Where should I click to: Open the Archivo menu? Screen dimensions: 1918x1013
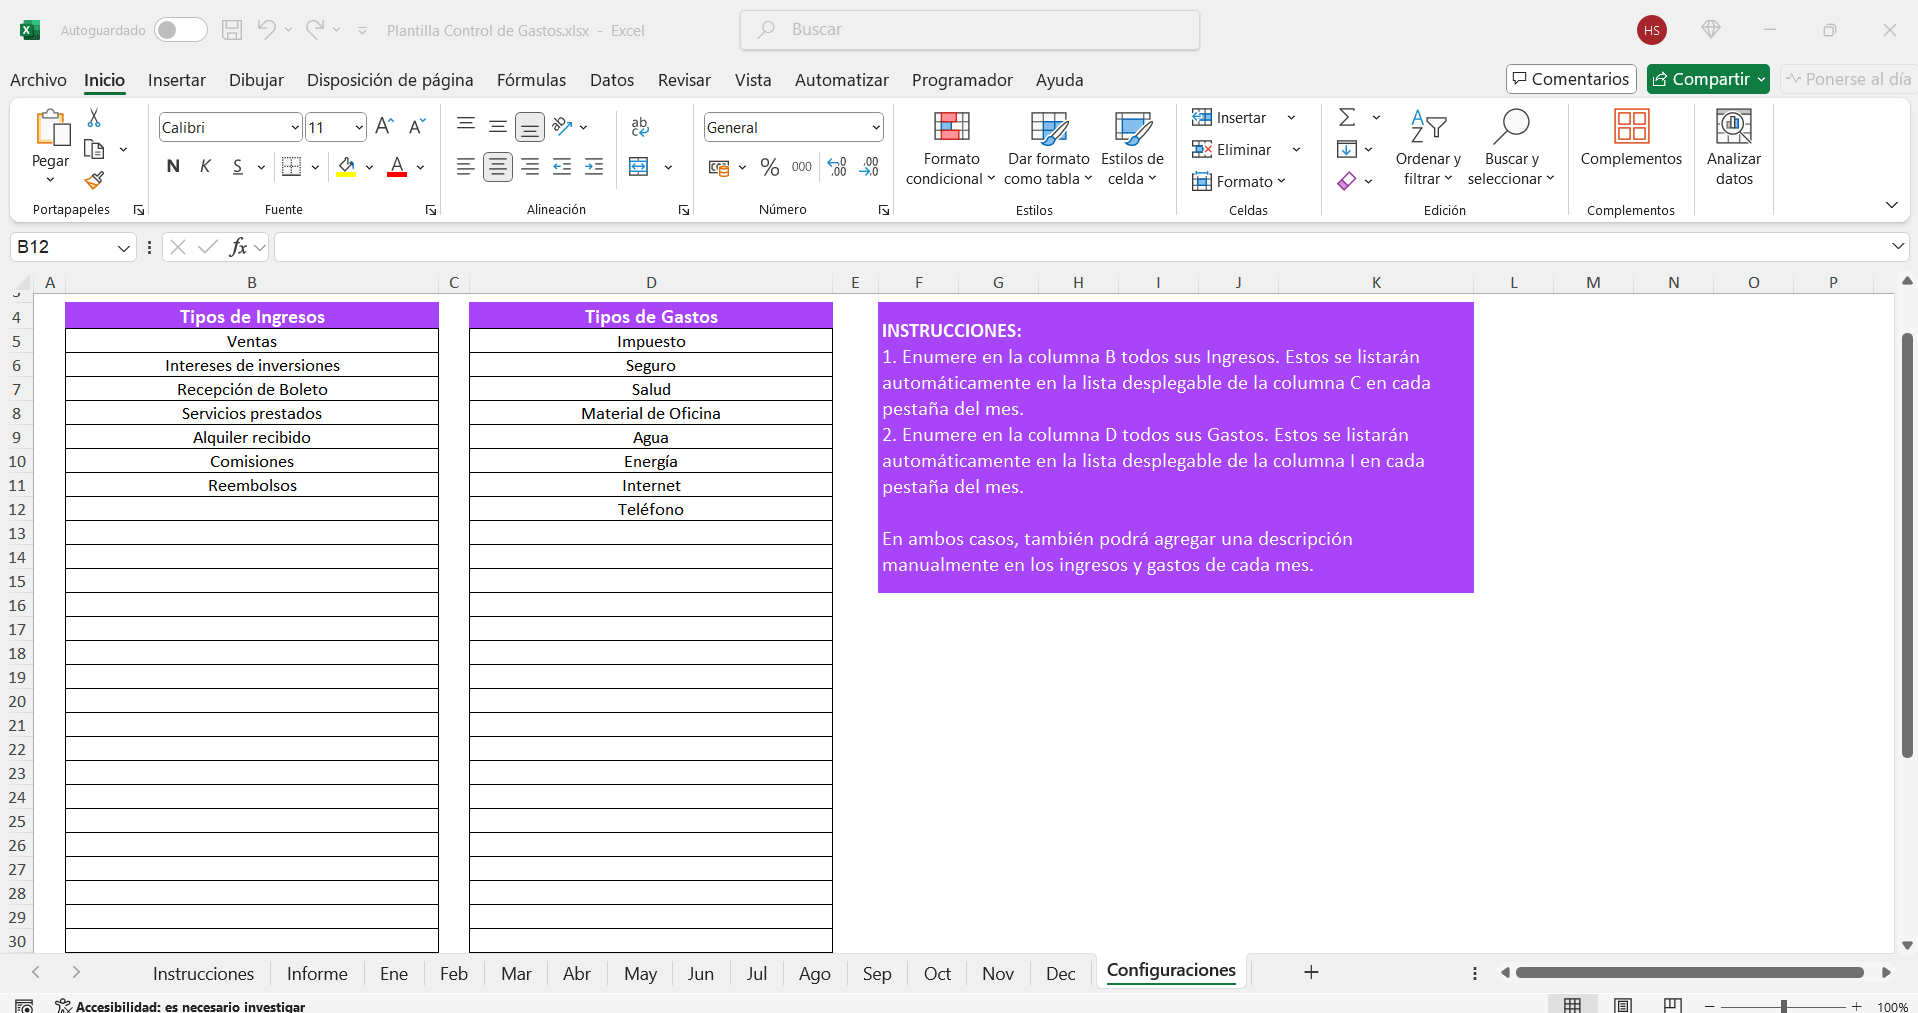point(38,80)
